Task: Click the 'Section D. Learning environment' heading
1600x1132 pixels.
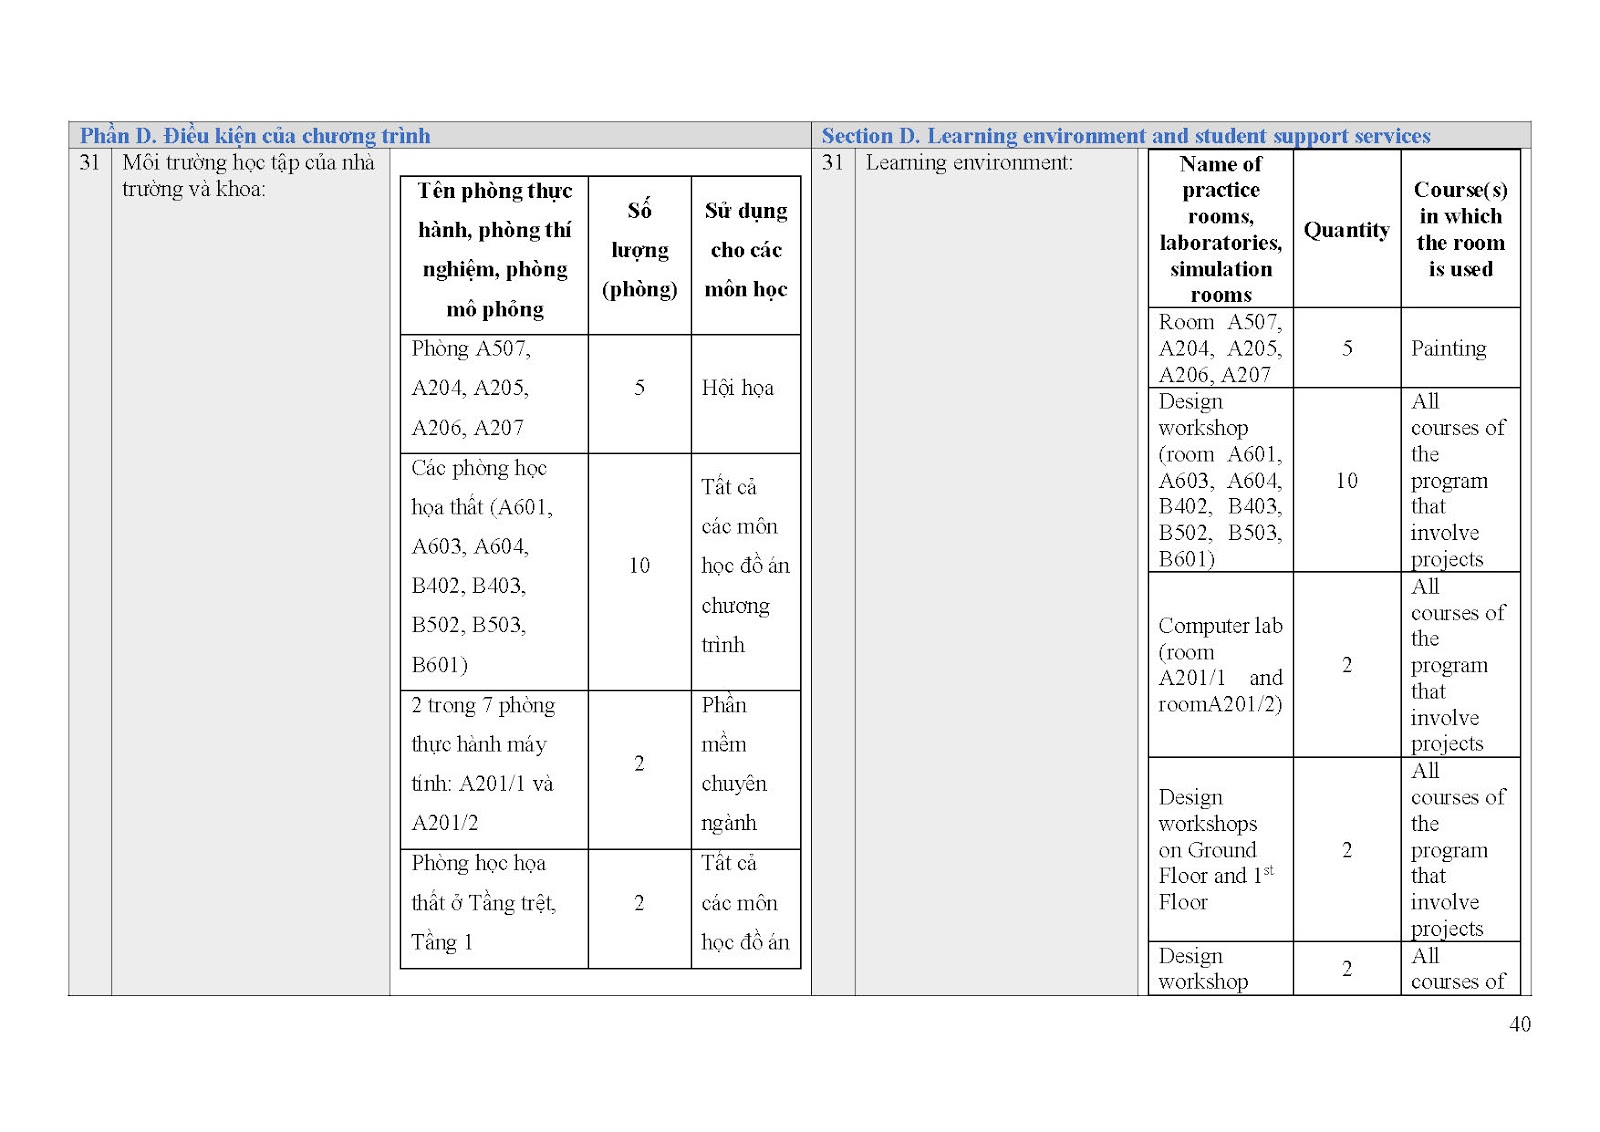Action: (1125, 136)
